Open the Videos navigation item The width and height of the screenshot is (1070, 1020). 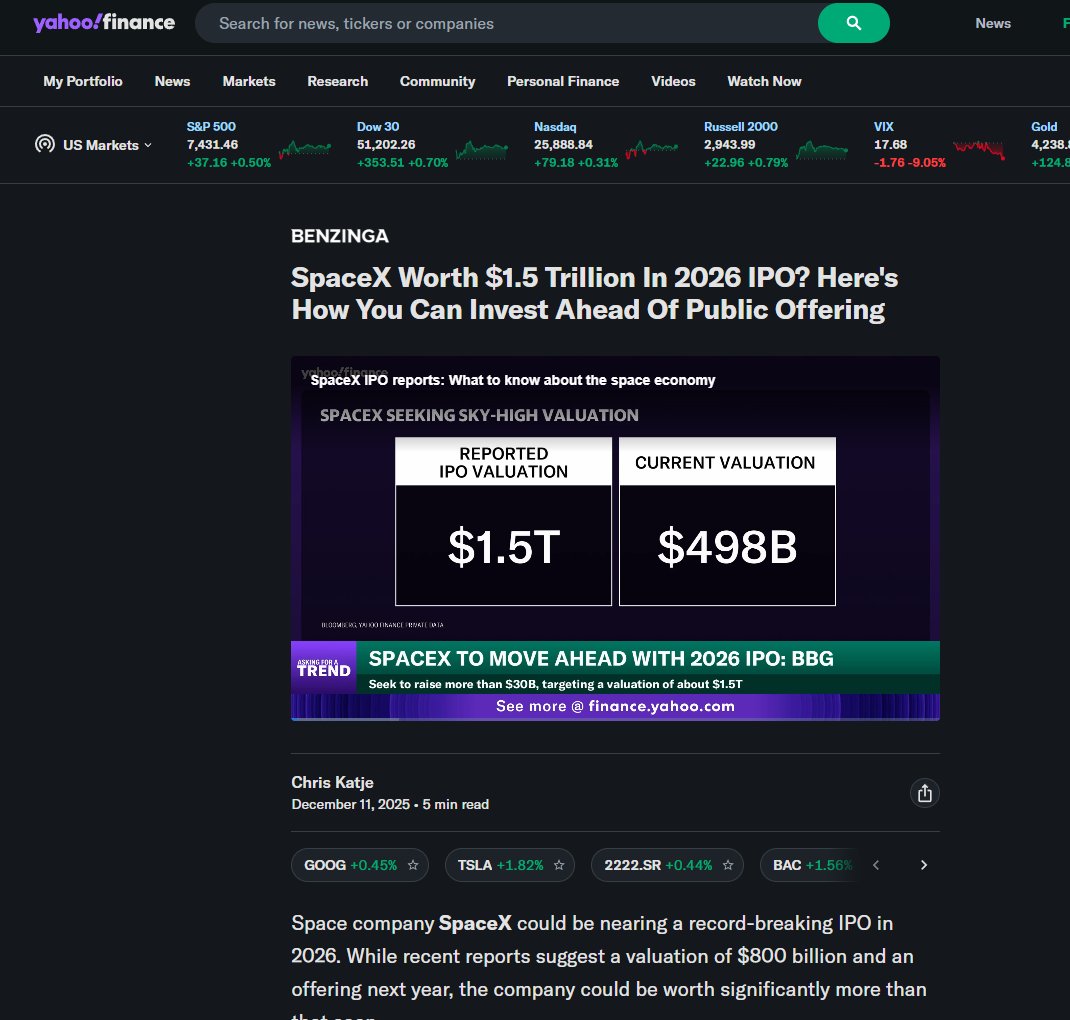(x=673, y=81)
